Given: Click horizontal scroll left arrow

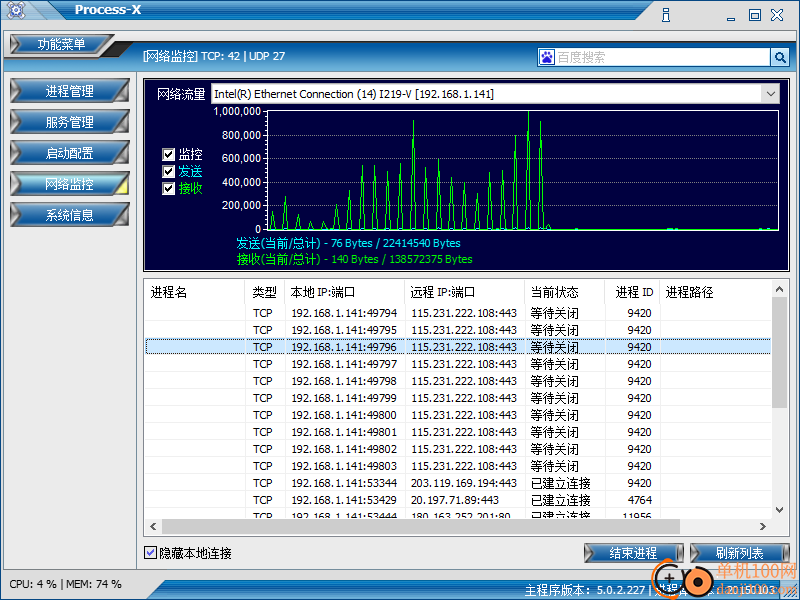Looking at the screenshot, I should pyautogui.click(x=153, y=526).
